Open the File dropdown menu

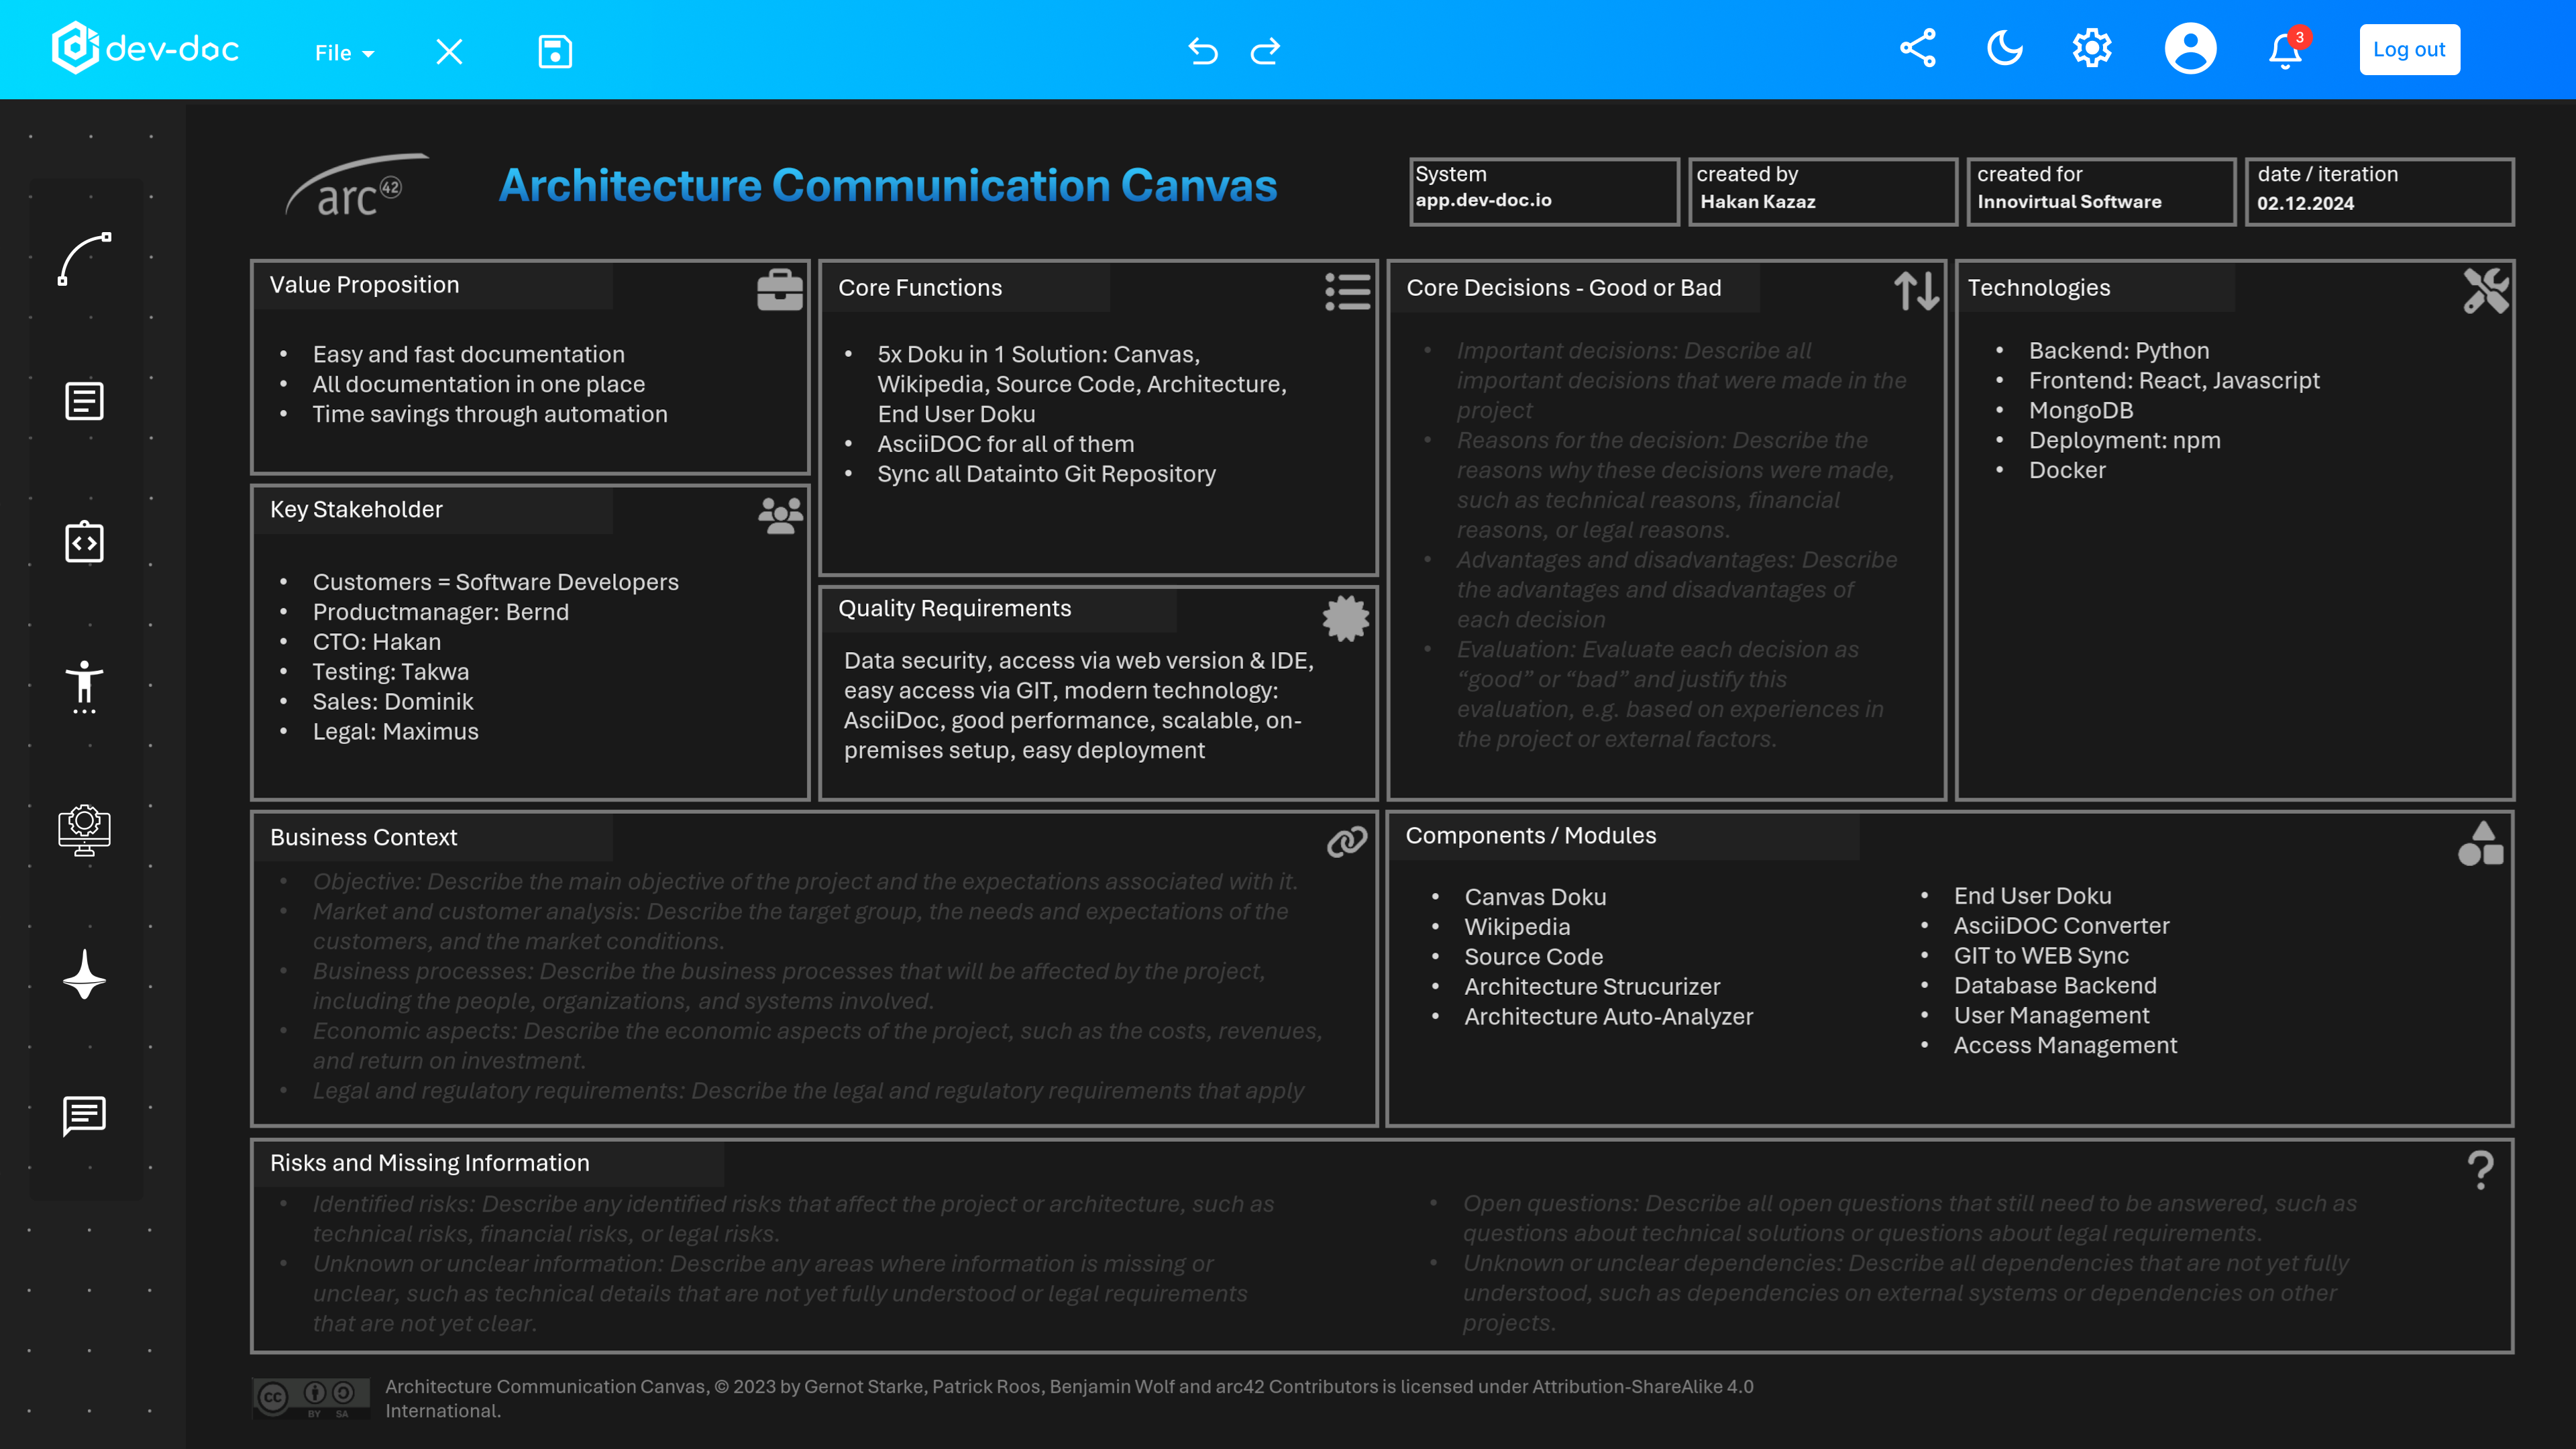[343, 53]
